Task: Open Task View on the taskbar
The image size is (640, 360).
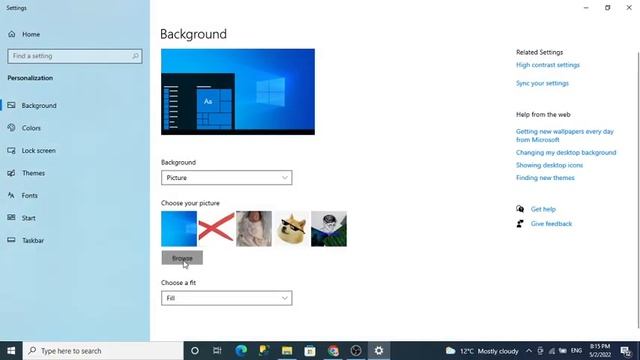Action: tap(217, 351)
